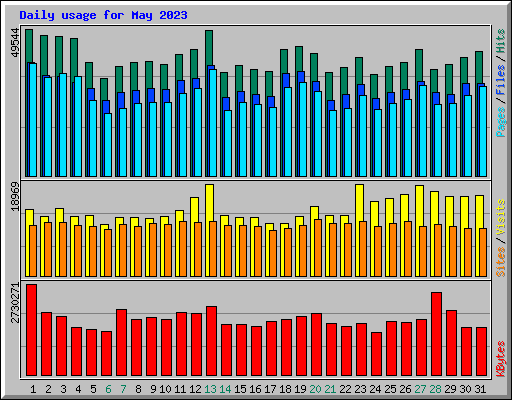Click the KBytes legend label

[x=501, y=359]
